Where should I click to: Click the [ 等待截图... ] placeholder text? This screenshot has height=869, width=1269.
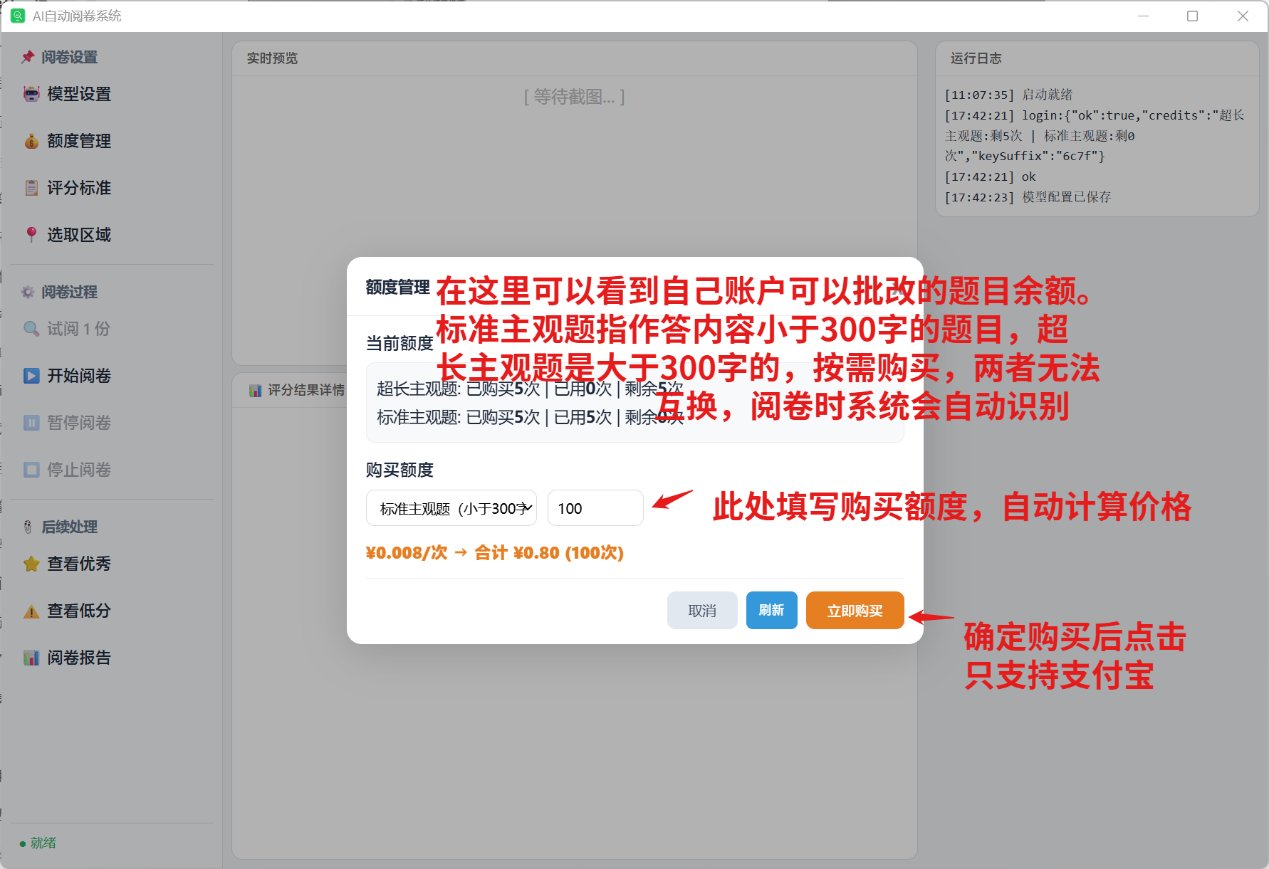click(x=574, y=97)
